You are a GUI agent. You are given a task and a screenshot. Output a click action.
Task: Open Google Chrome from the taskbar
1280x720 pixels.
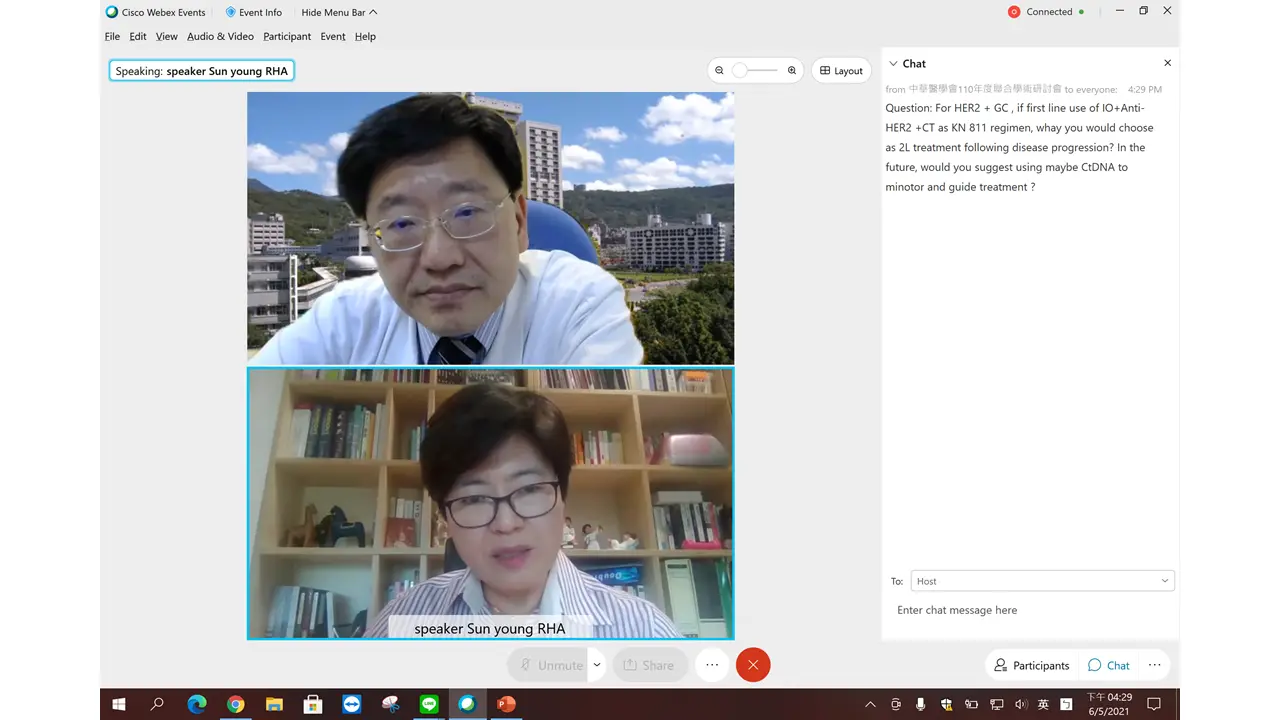click(x=235, y=704)
